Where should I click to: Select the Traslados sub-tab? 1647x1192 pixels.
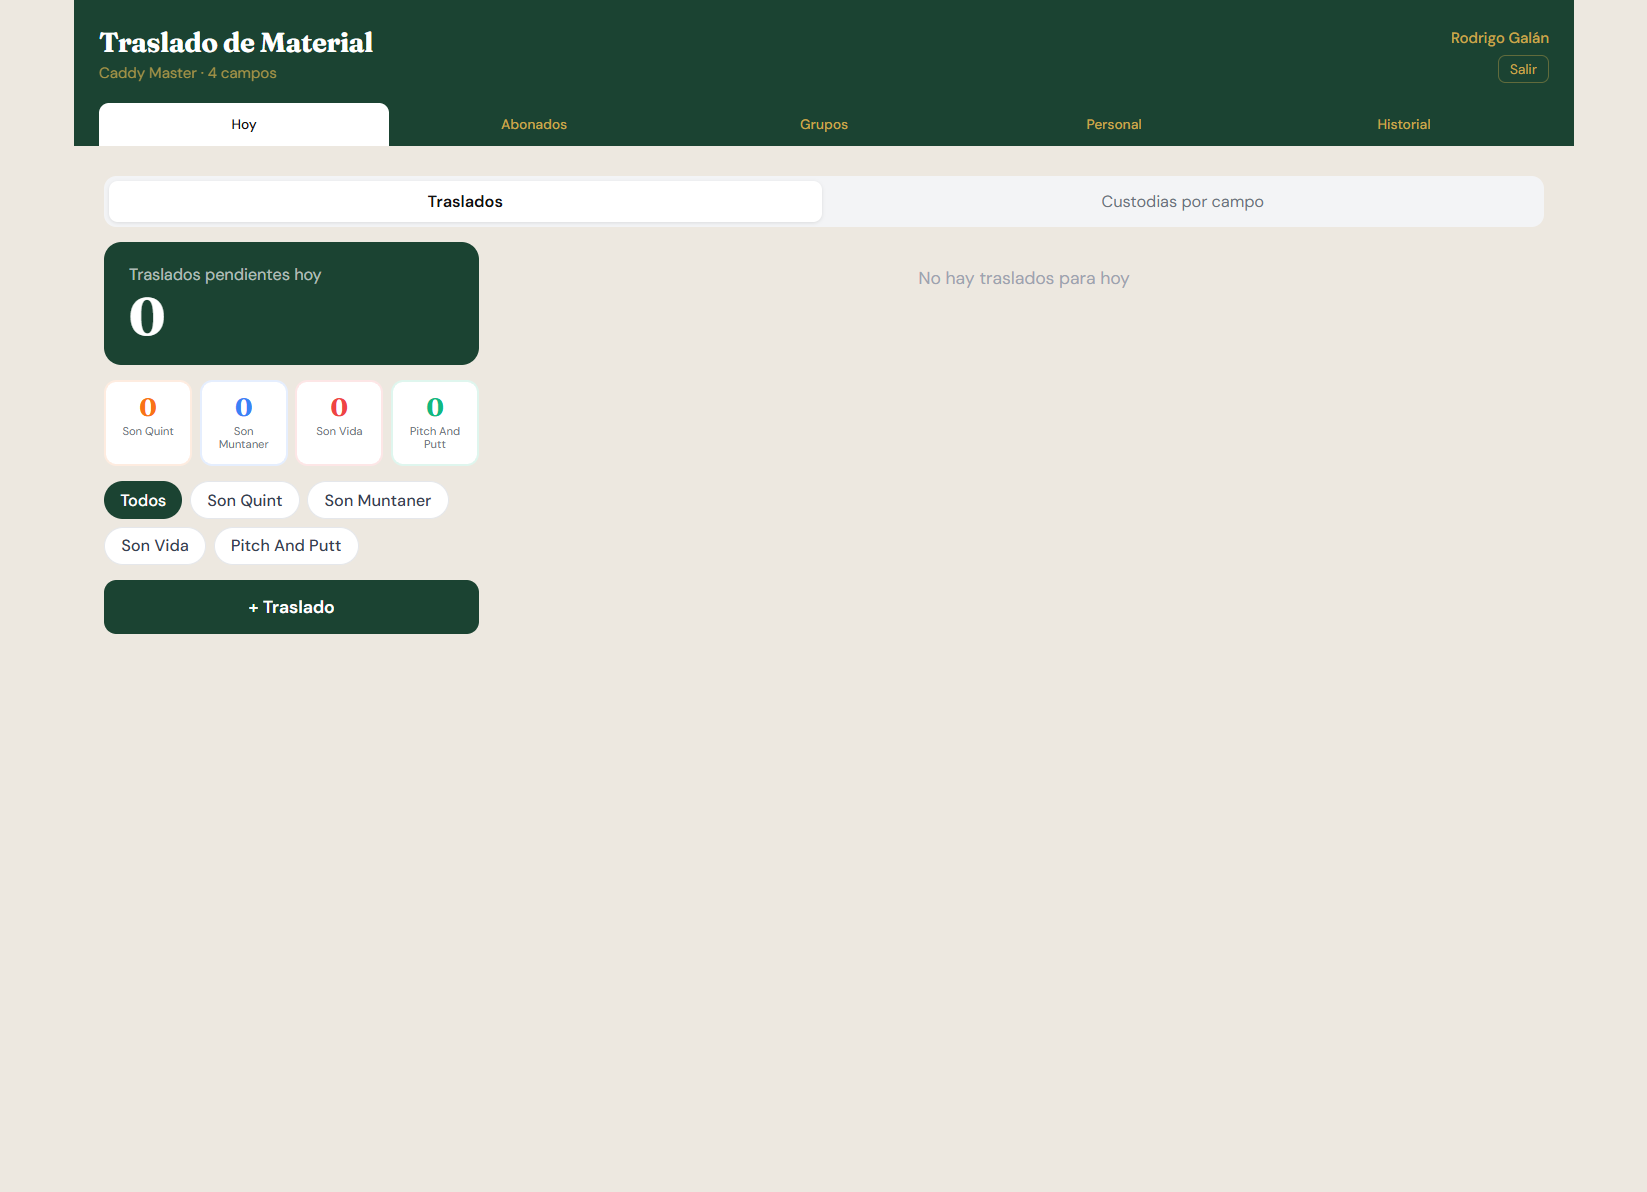465,201
